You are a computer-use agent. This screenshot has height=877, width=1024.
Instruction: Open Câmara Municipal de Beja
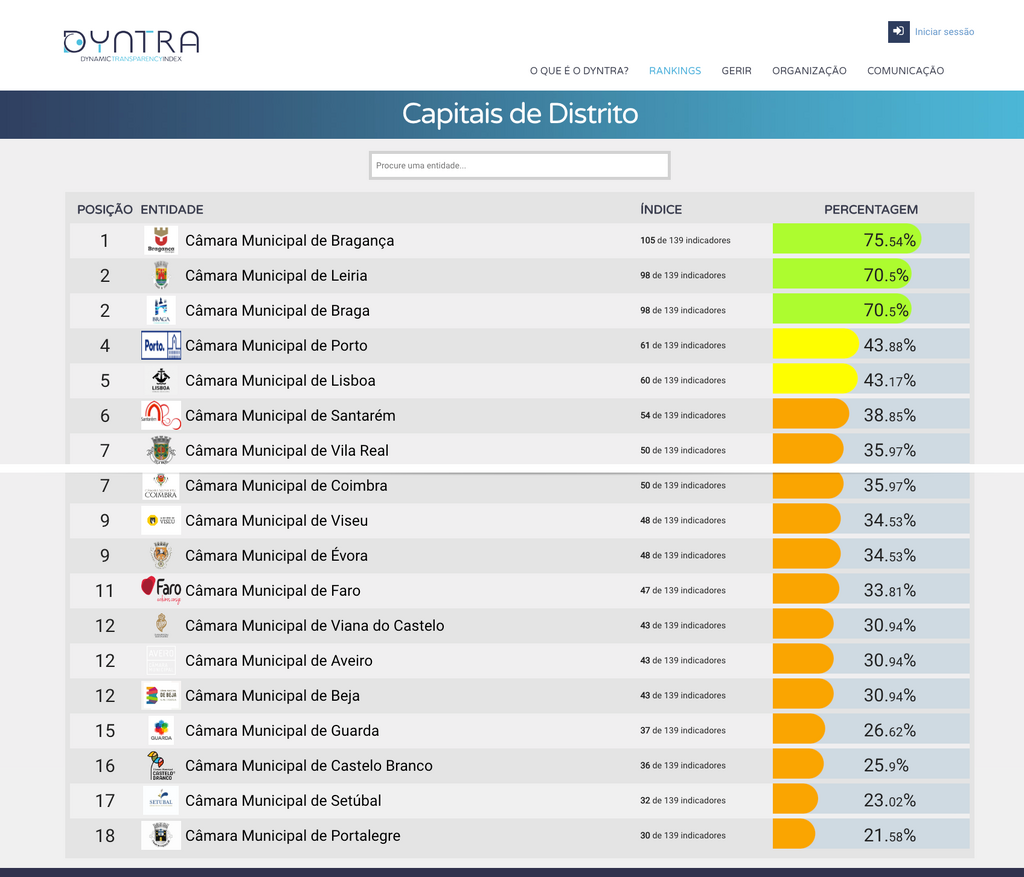272,695
